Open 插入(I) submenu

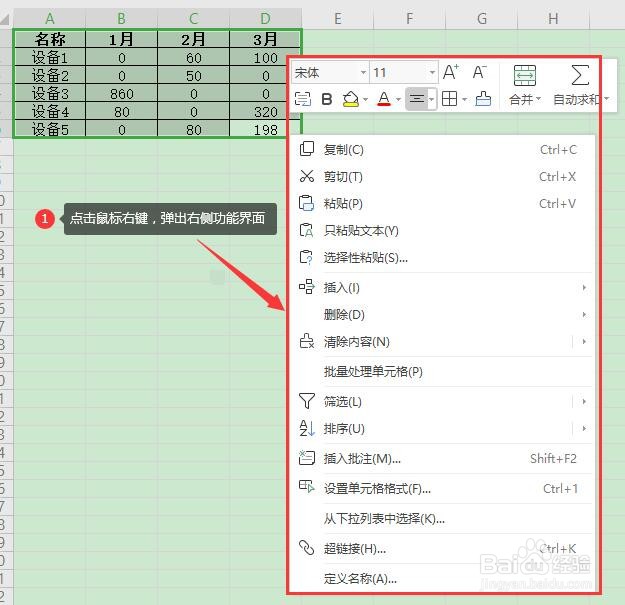click(x=441, y=287)
